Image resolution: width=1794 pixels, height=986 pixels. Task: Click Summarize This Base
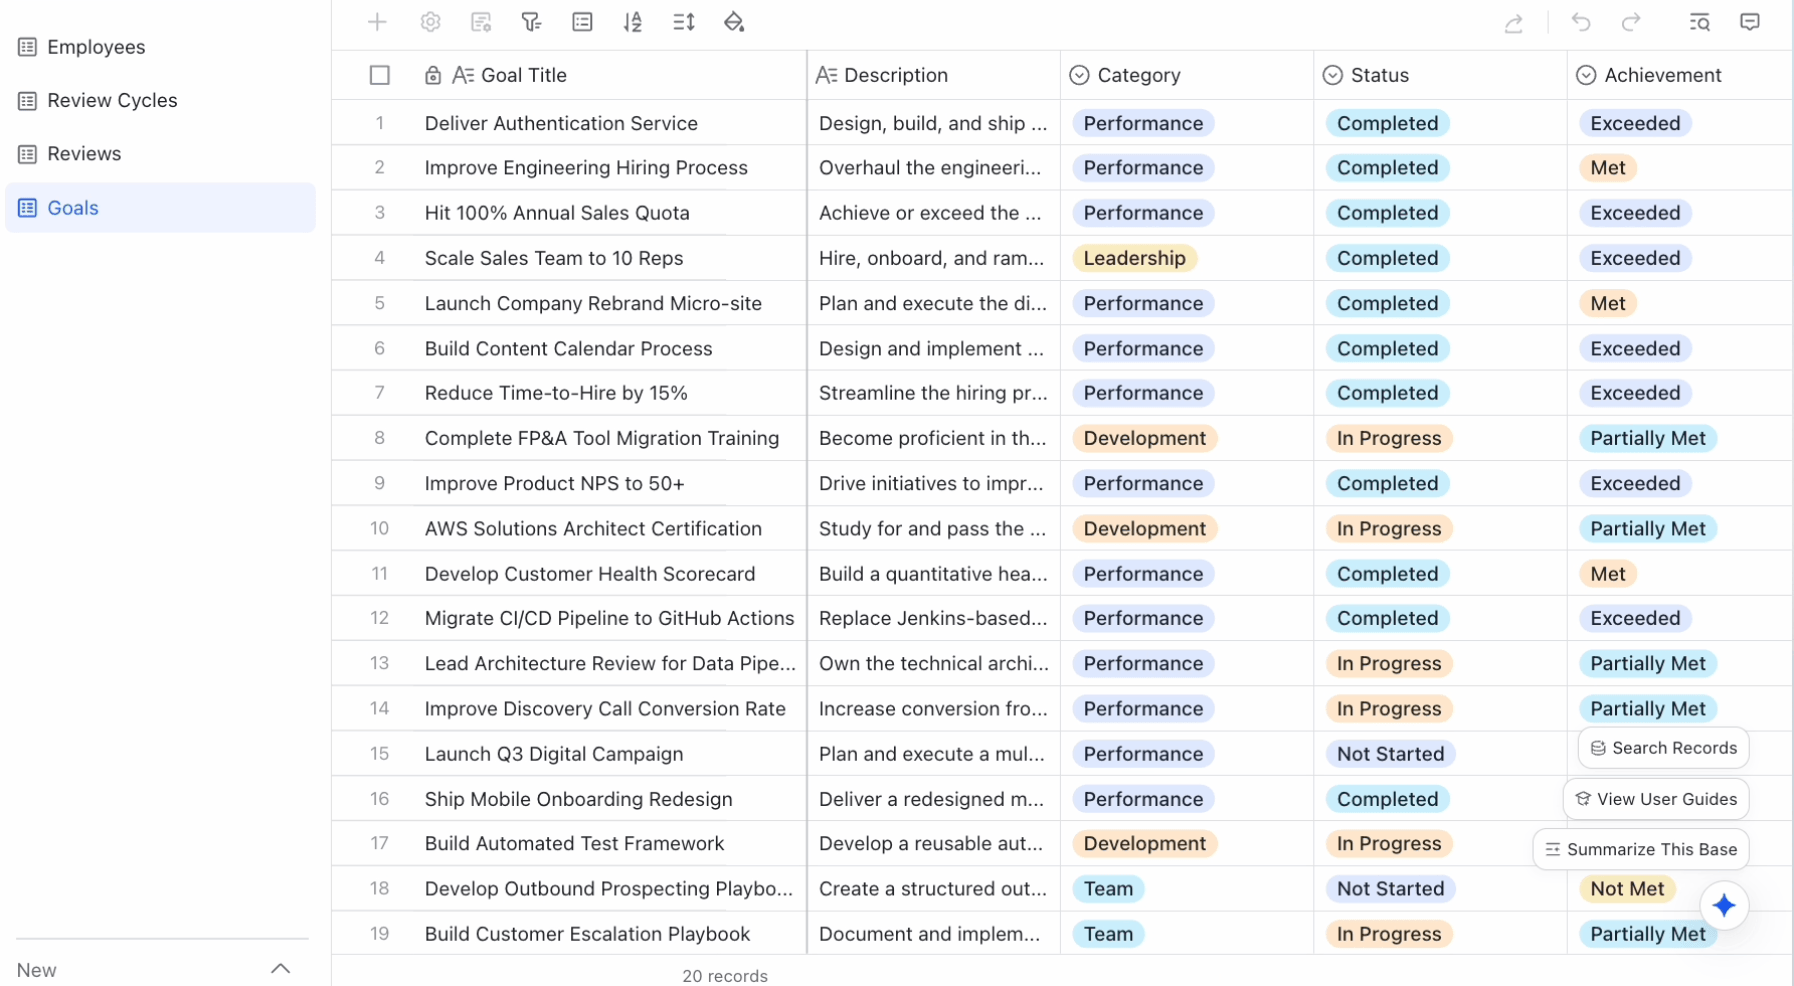tap(1641, 849)
